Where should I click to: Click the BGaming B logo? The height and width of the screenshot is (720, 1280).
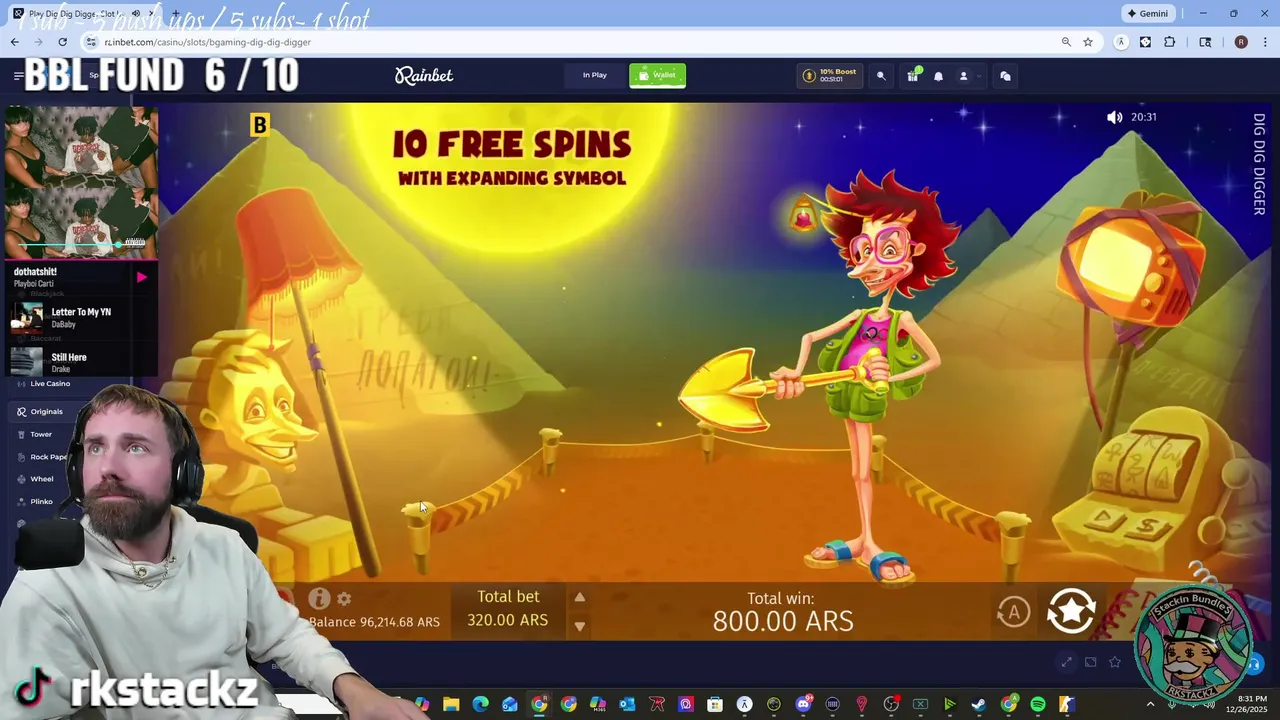(x=260, y=125)
